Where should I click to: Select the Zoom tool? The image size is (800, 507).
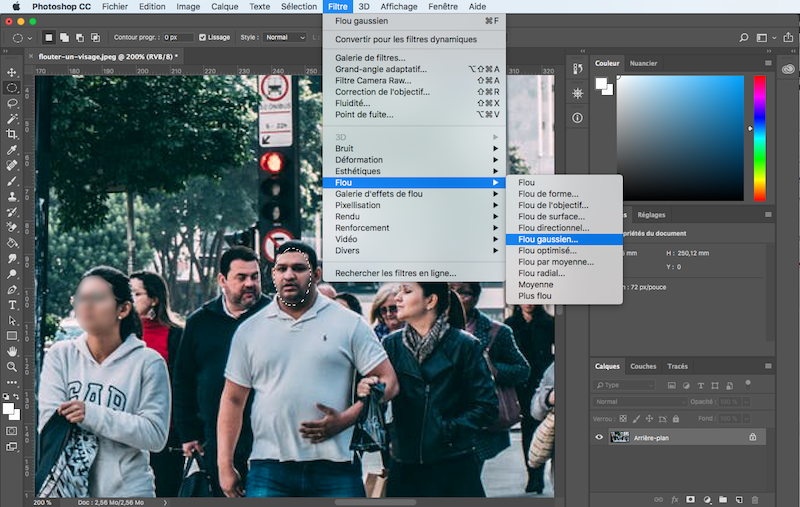12,367
